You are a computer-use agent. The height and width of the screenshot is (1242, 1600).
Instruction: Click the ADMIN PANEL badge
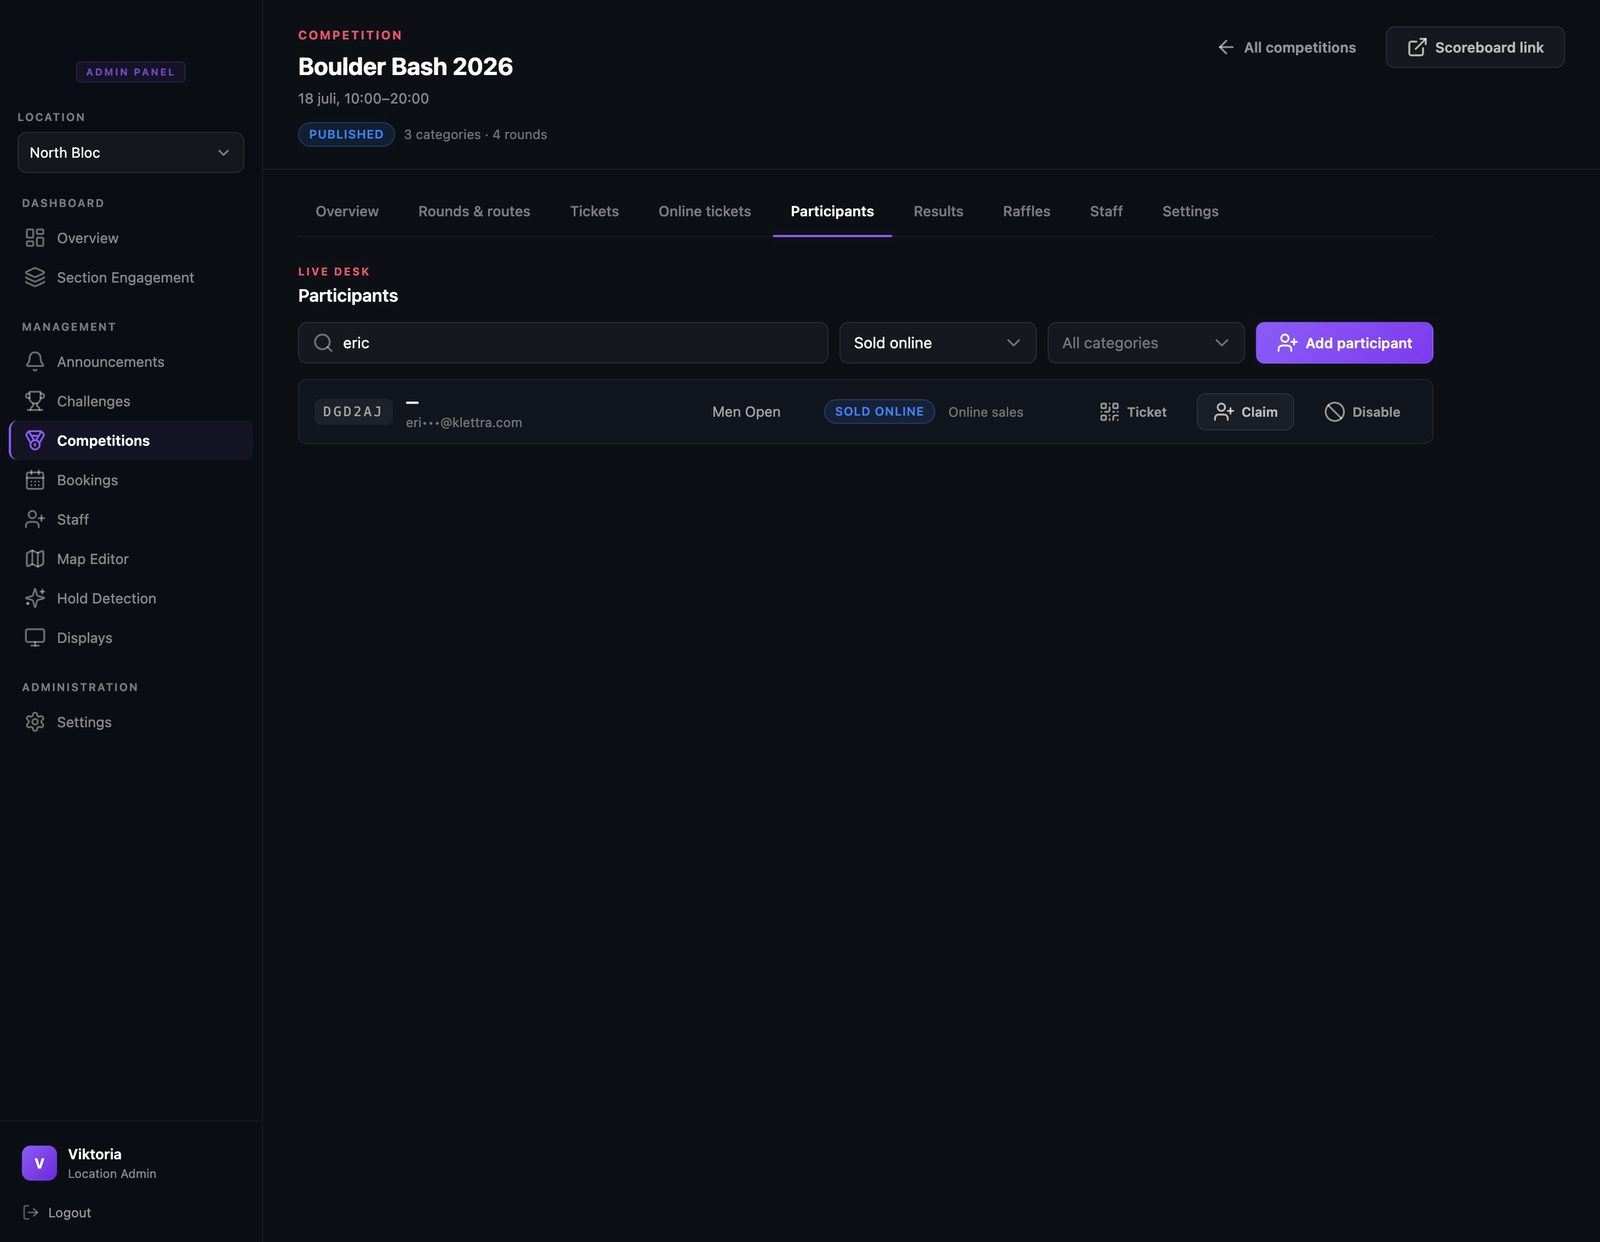pyautogui.click(x=131, y=72)
